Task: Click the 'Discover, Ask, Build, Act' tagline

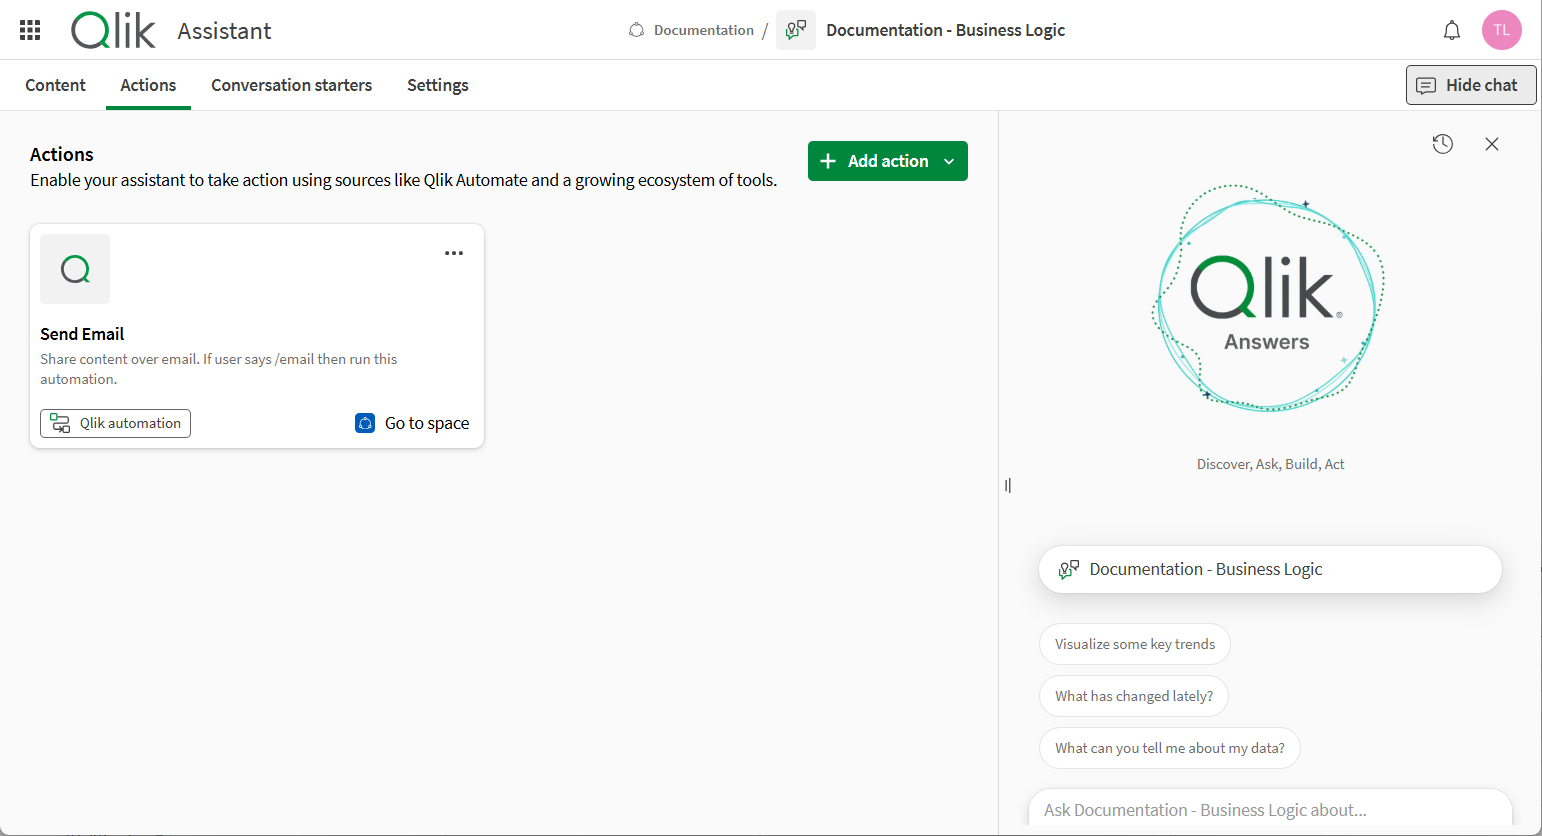Action: coord(1270,464)
